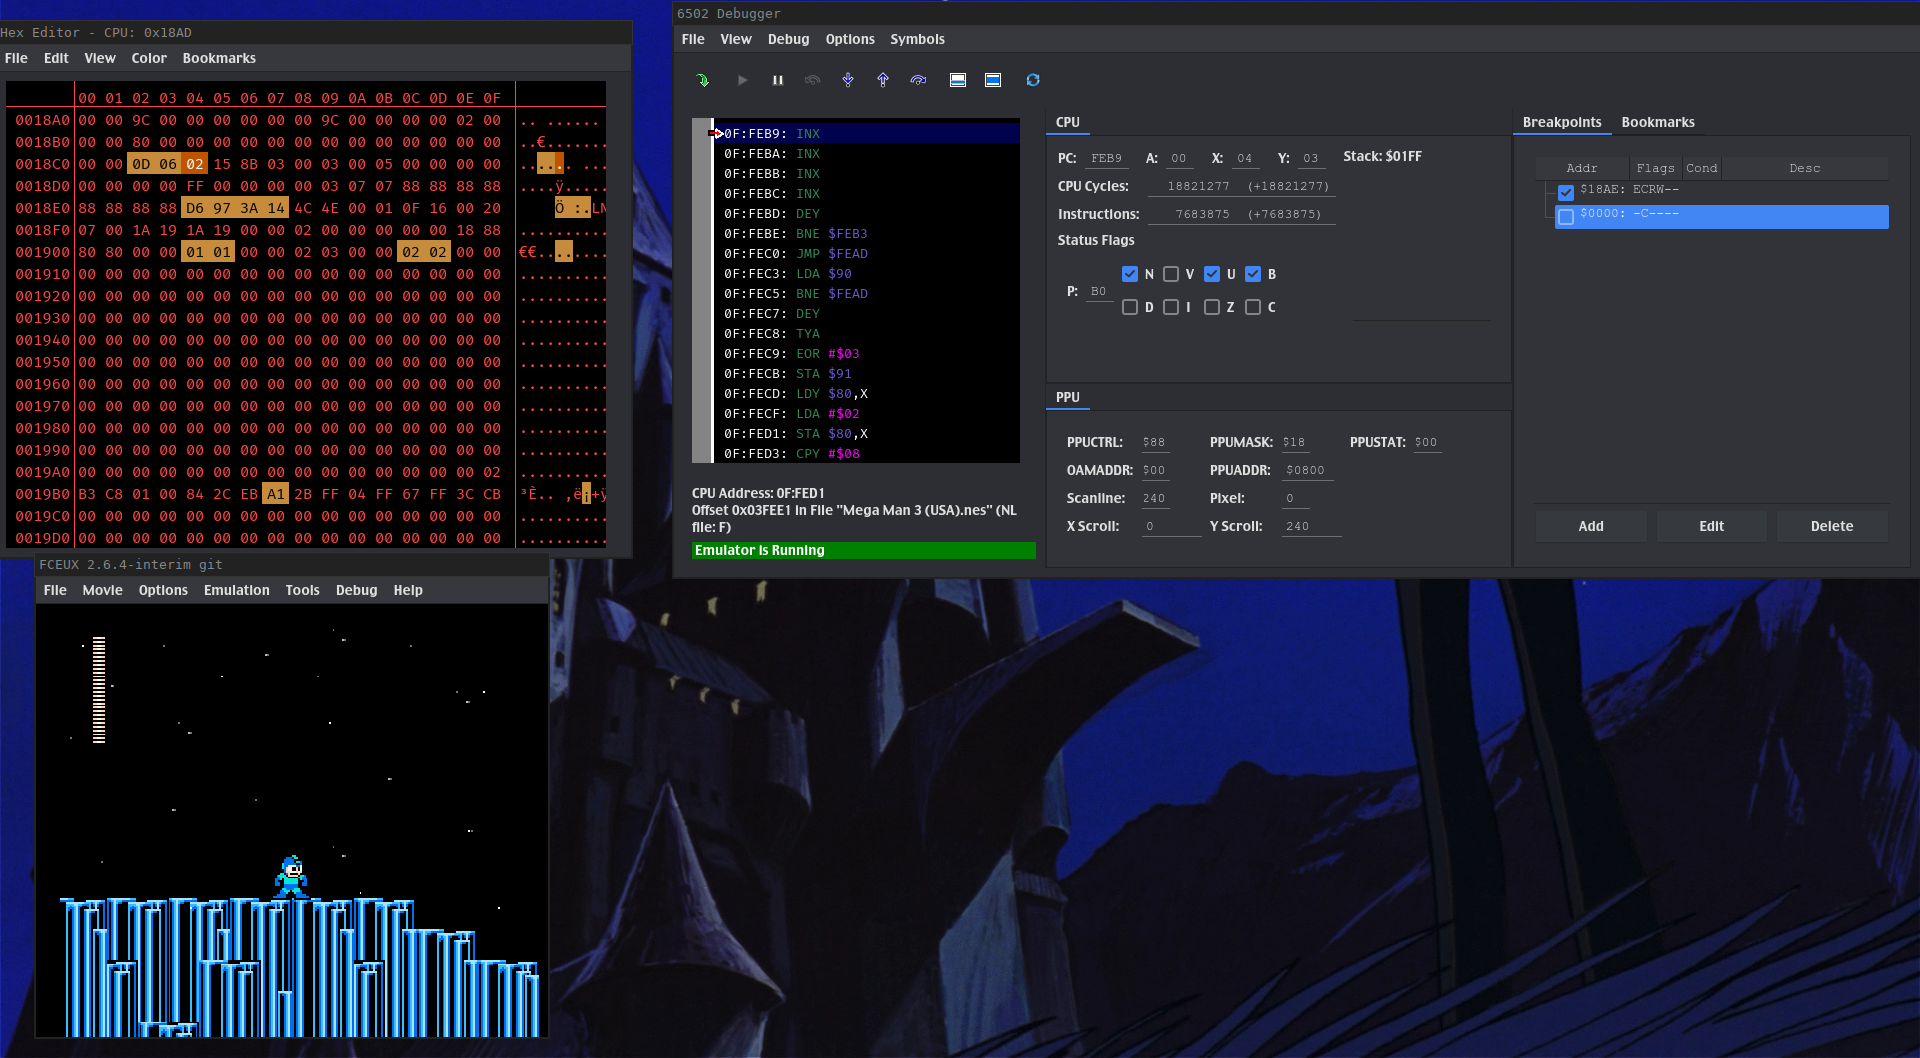
Task: Click the Step Out up-arrow icon
Action: pos(883,80)
